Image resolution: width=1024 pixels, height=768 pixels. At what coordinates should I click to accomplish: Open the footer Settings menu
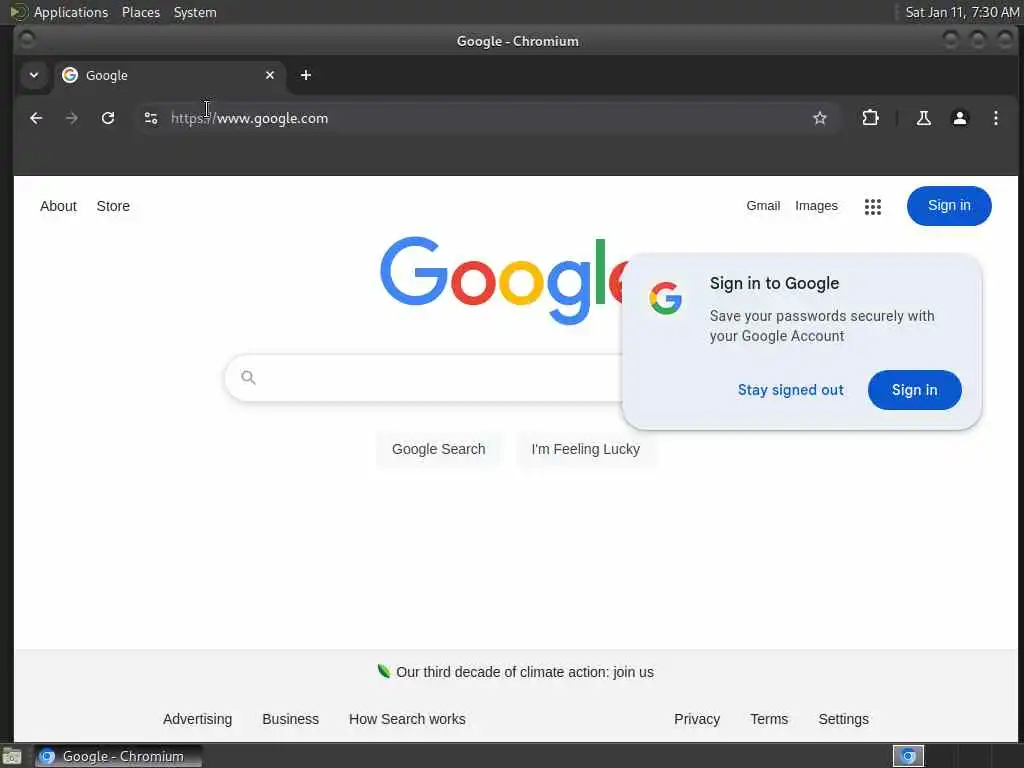[843, 719]
